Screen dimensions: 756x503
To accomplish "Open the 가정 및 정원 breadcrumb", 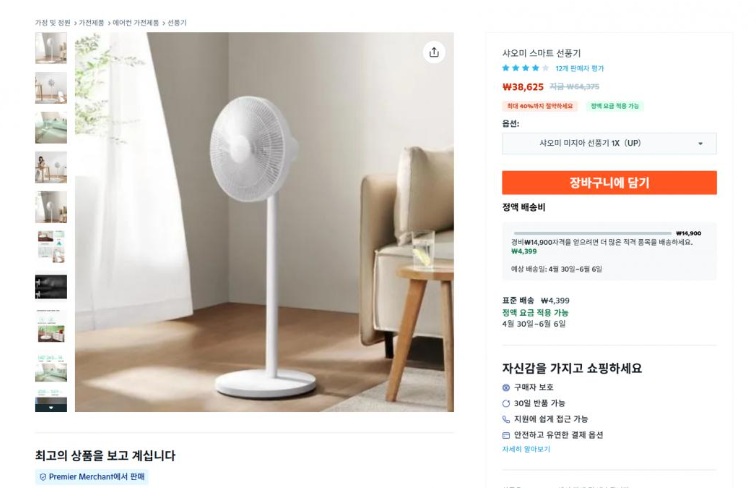I will coord(53,23).
